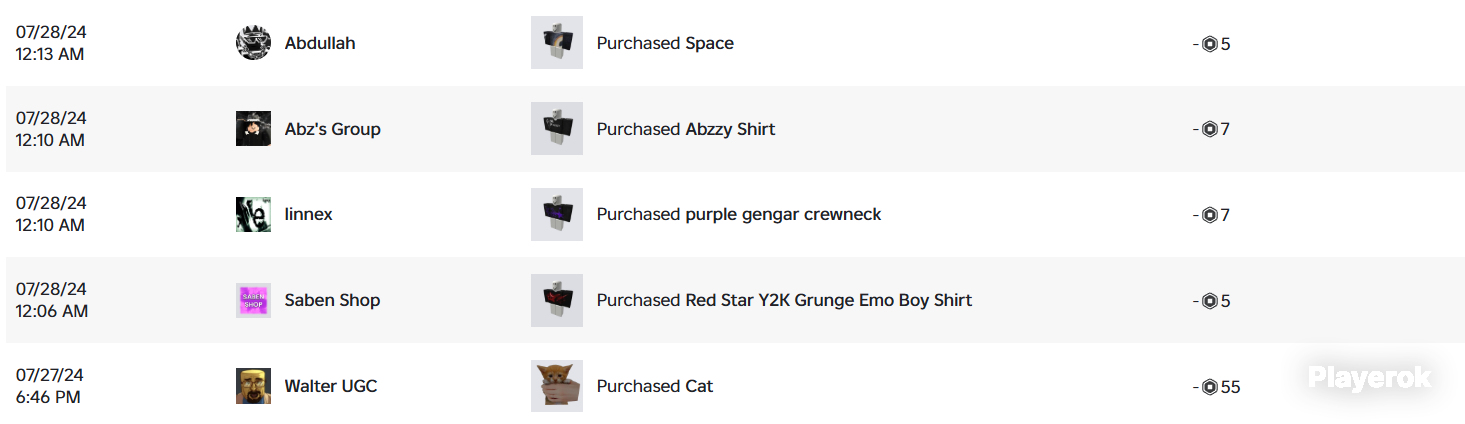Click Robux icon beside the 55 amount
Screen dimensions: 1465x424
pyautogui.click(x=1210, y=387)
